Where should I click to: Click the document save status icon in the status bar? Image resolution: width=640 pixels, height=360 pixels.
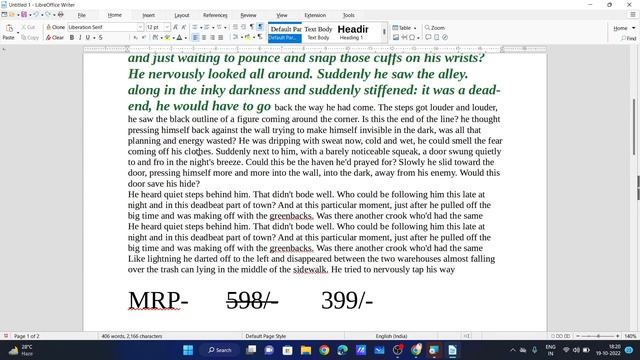[x=6, y=336]
